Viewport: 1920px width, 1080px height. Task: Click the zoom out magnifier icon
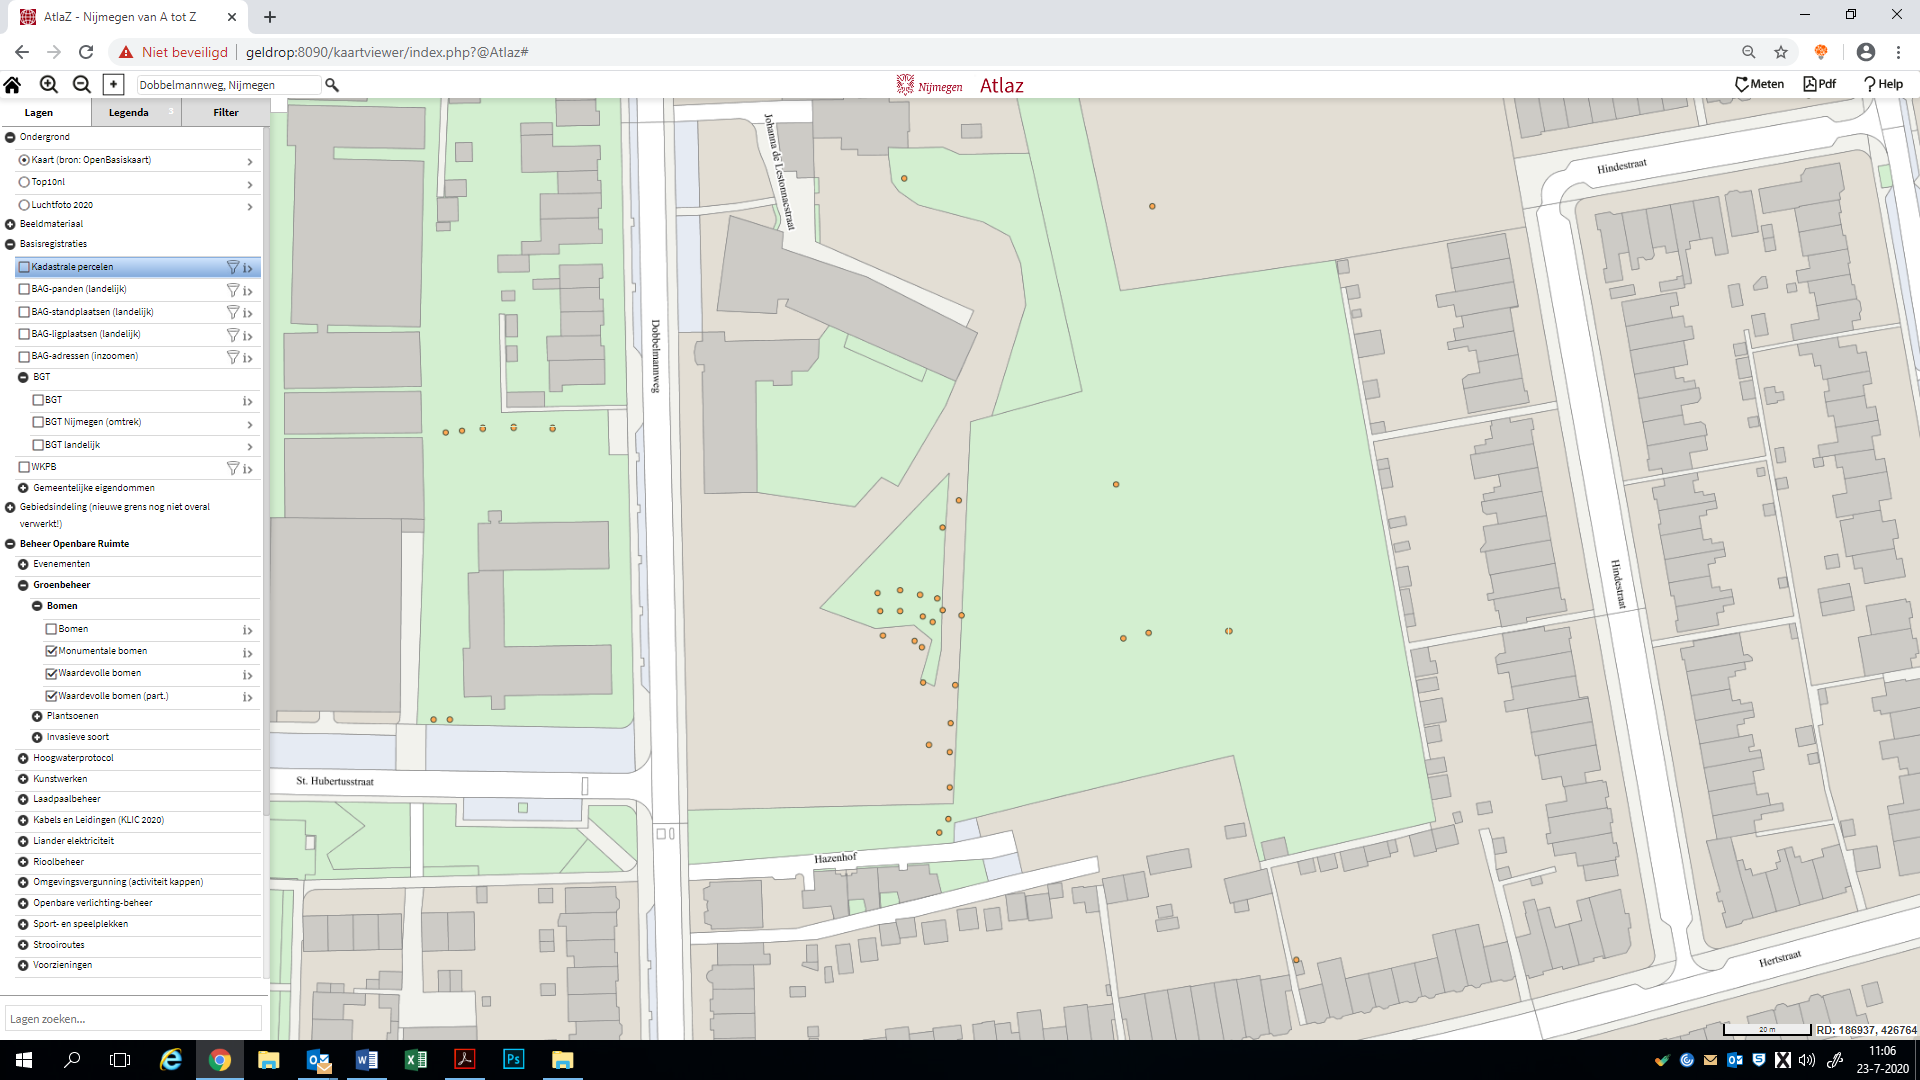click(x=82, y=85)
